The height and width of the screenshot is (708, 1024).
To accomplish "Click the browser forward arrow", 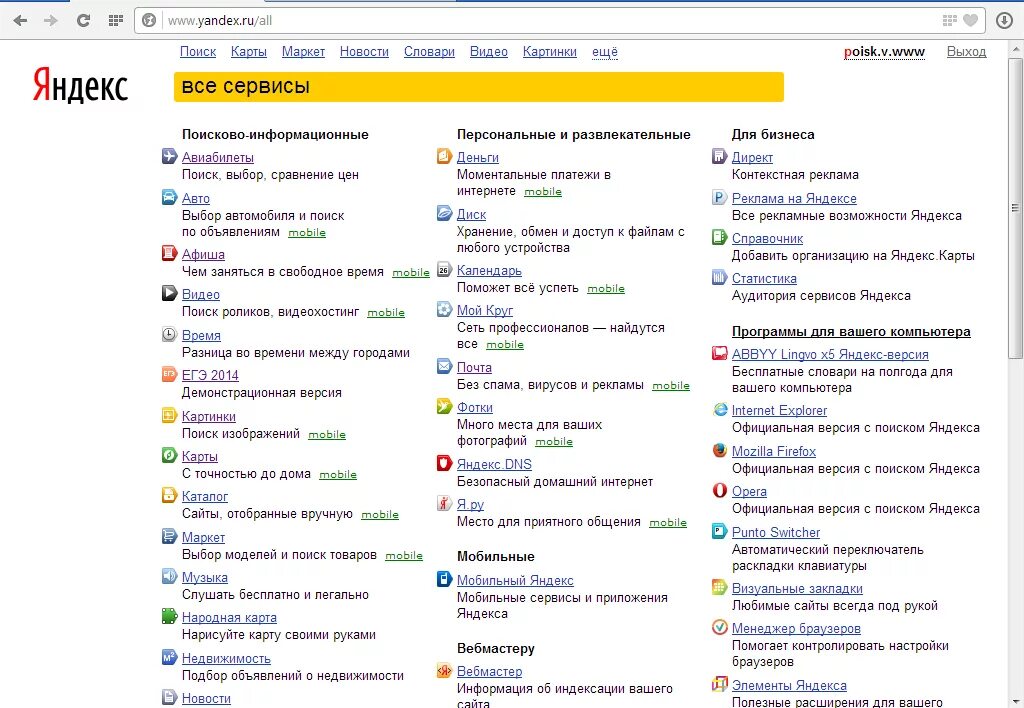I will (51, 20).
